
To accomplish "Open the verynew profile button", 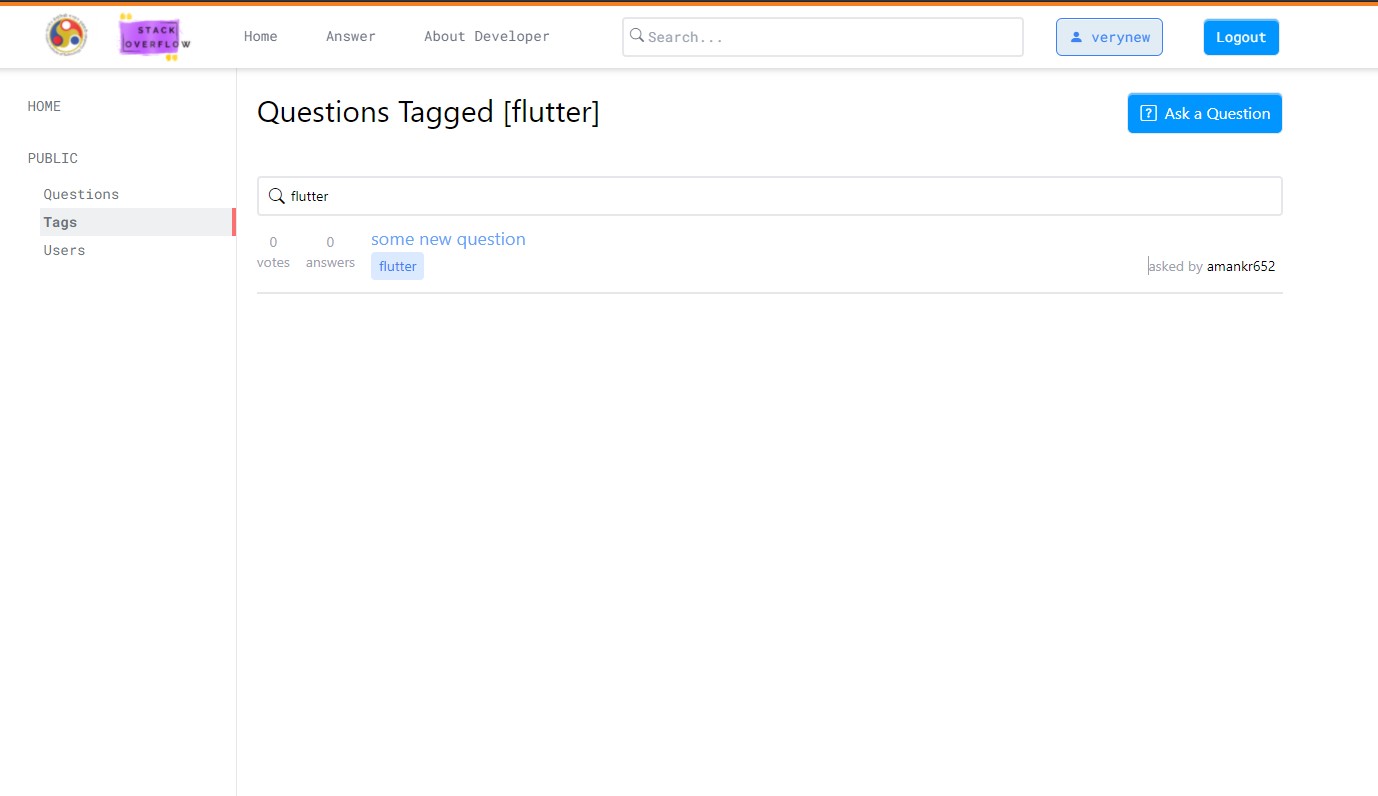I will (1109, 36).
